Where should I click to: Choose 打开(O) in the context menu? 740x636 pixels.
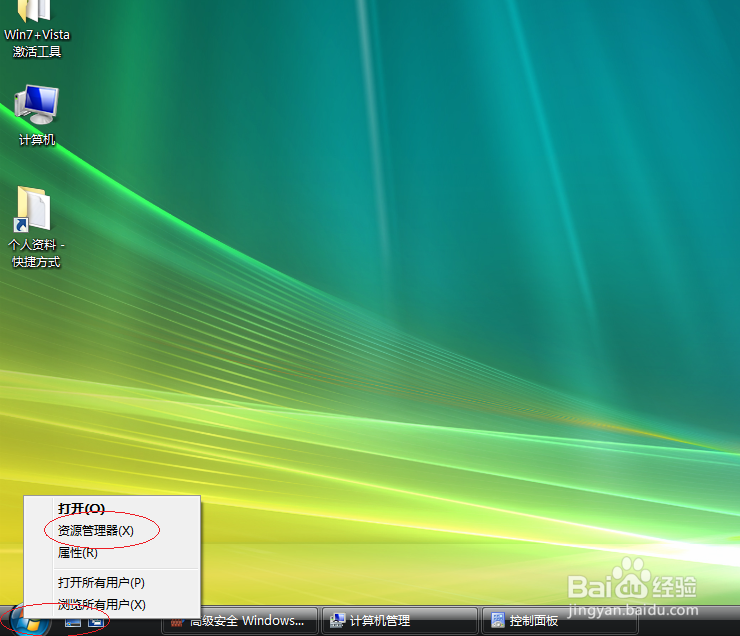(x=112, y=509)
